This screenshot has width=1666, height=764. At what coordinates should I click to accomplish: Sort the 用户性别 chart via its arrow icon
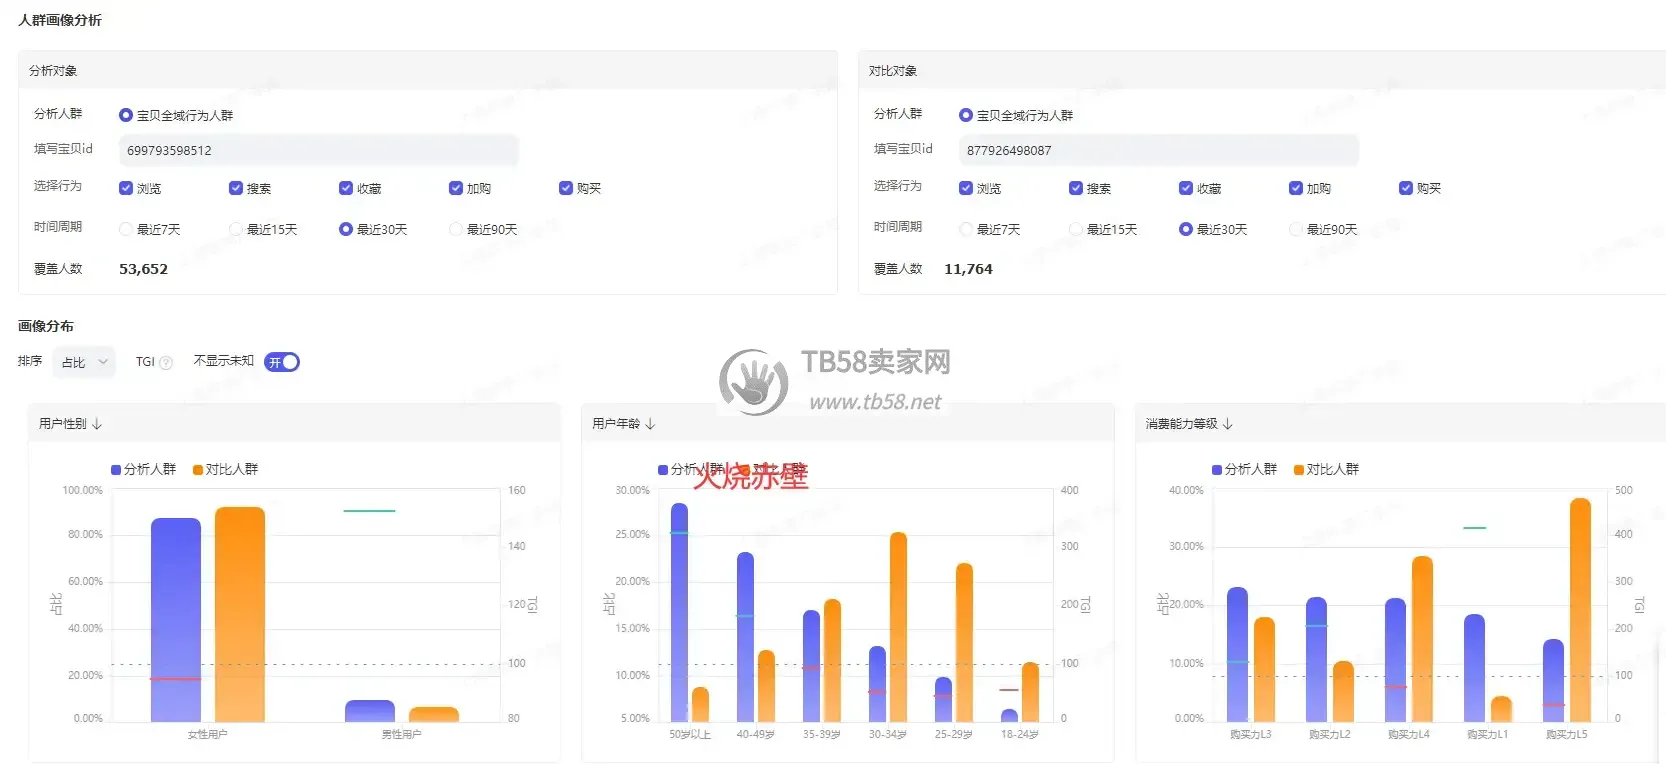point(97,424)
